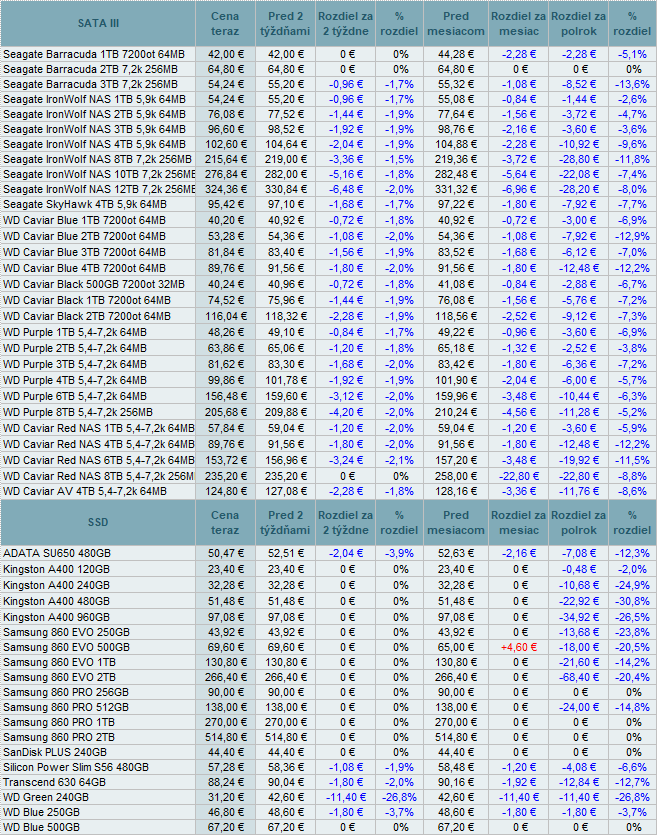Click 'Rozdiel za 2 týždne' header in SSD table
The width and height of the screenshot is (657, 835).
pos(346,522)
